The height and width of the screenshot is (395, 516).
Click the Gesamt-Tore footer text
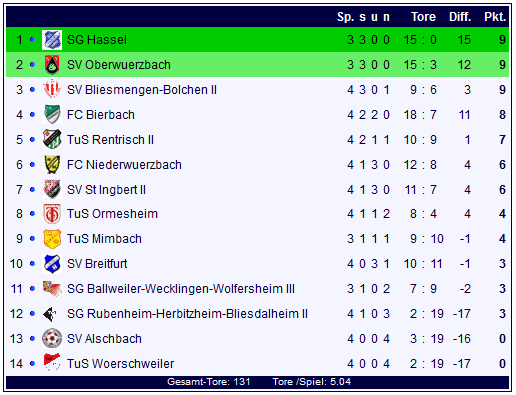click(x=209, y=382)
